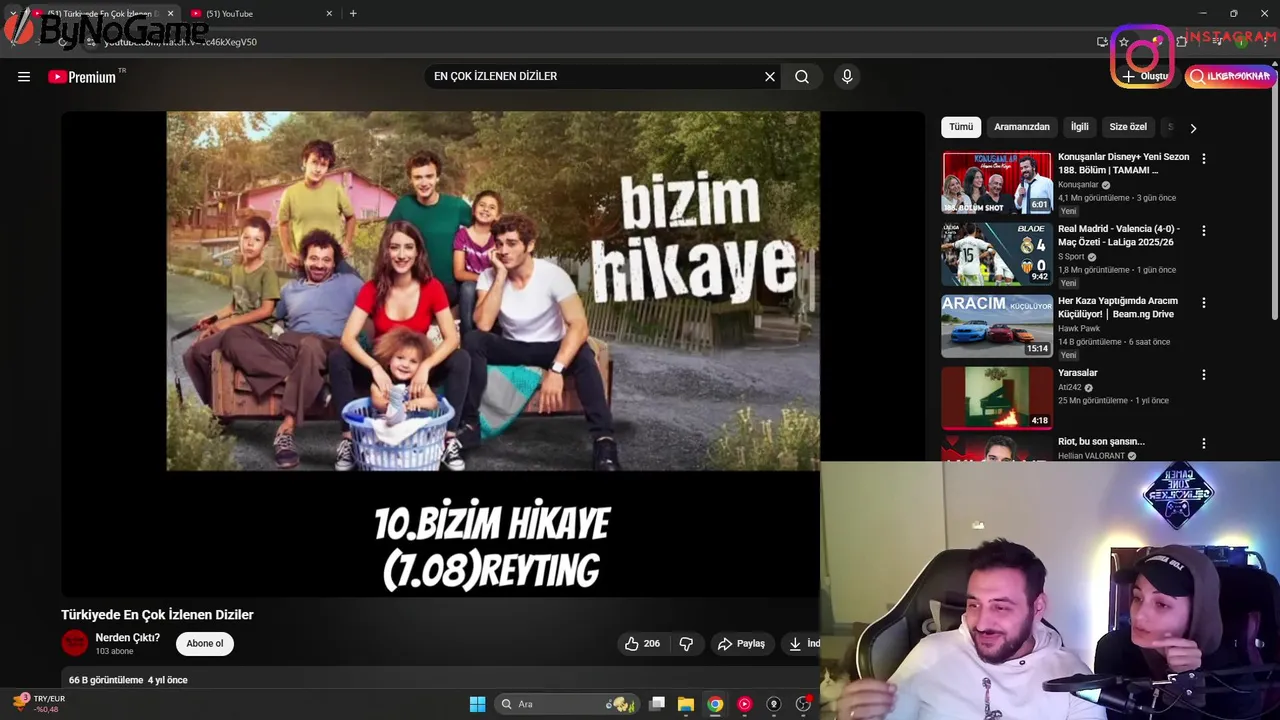This screenshot has width=1280, height=720.
Task: Click the Windows taskbar Ara search box
Action: pyautogui.click(x=567, y=704)
